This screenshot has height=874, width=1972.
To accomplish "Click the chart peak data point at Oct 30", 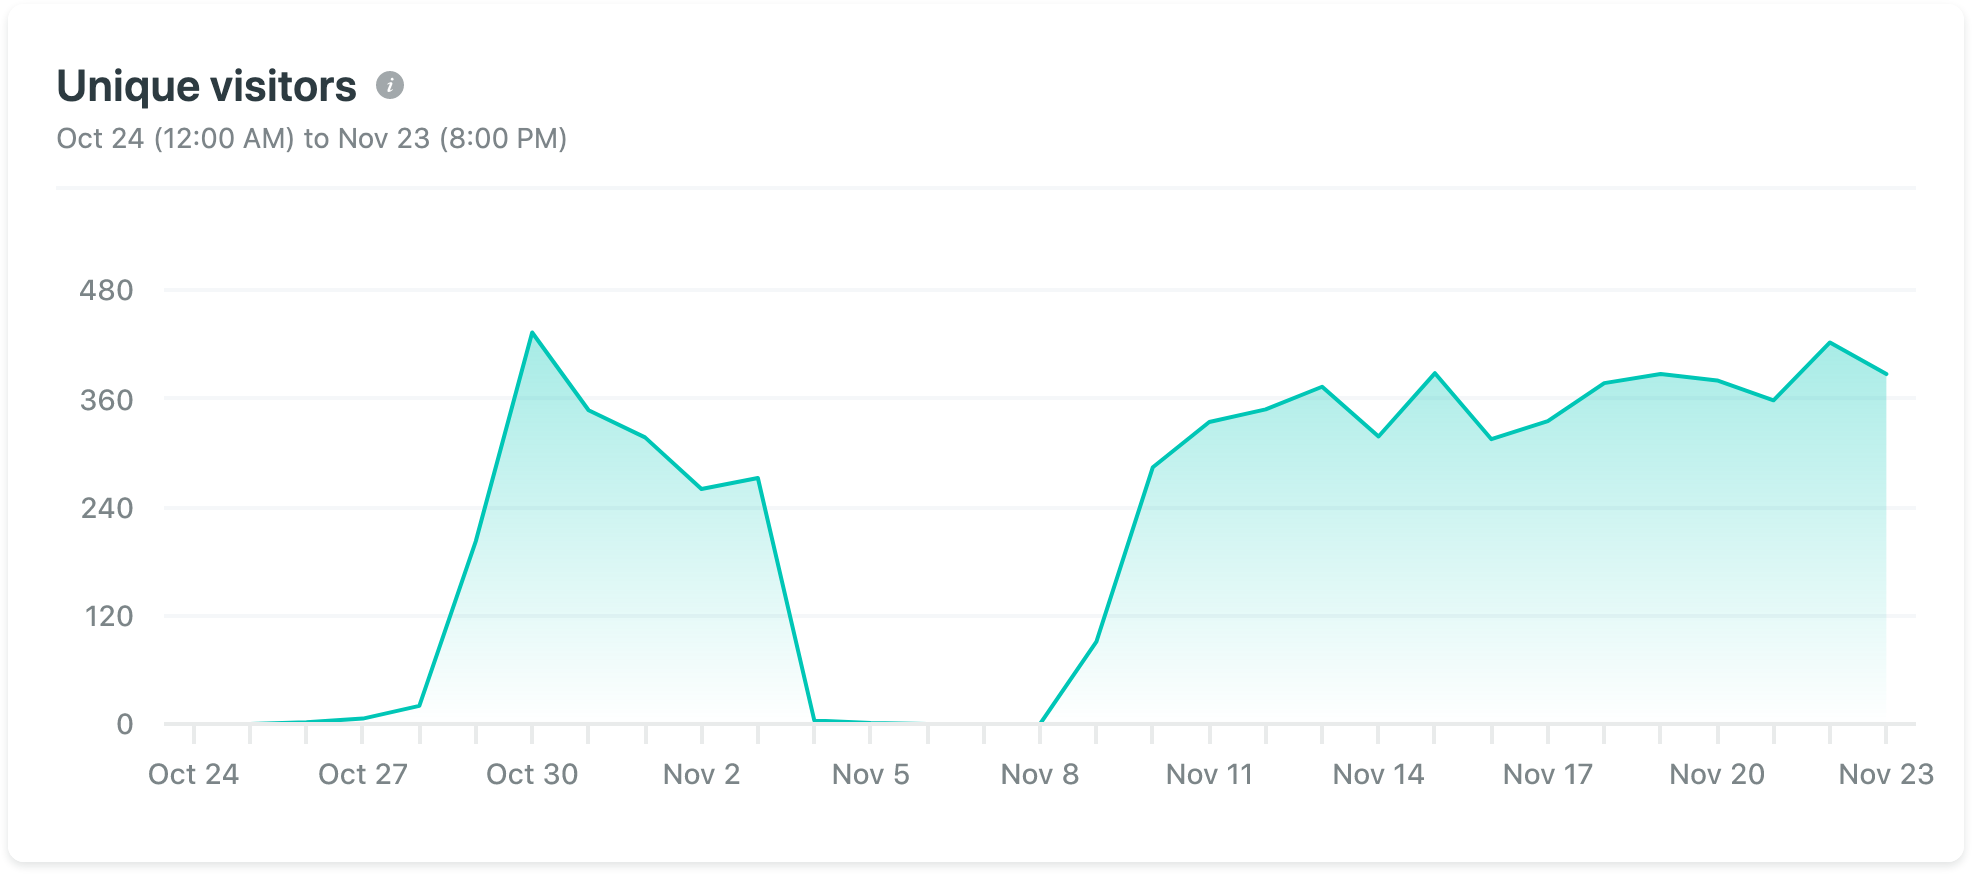I will (x=532, y=332).
